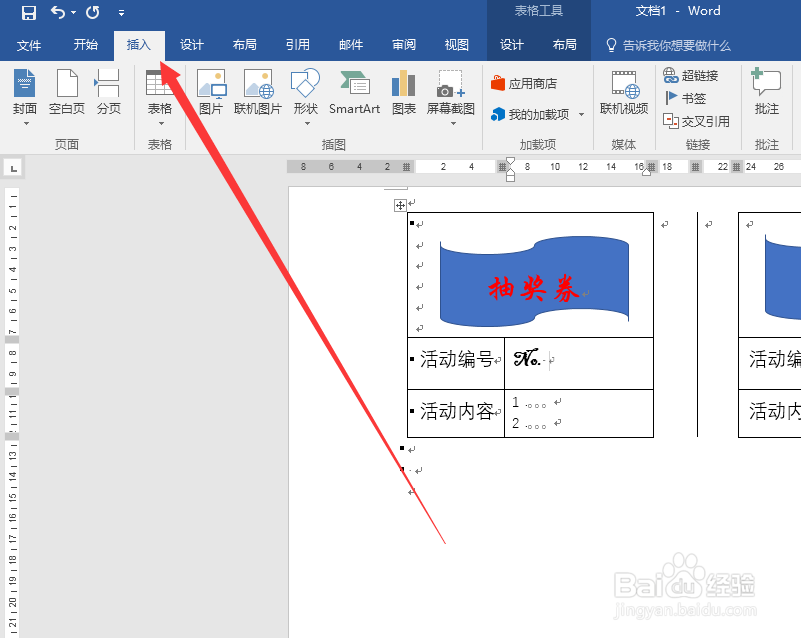Expand the 表格 dropdown arrow

(161, 124)
